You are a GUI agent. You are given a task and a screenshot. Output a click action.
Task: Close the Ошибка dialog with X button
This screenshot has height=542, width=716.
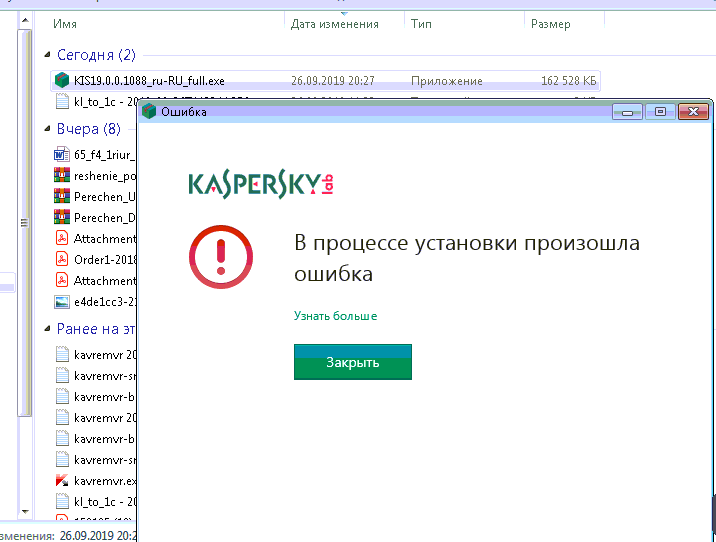[x=693, y=112]
